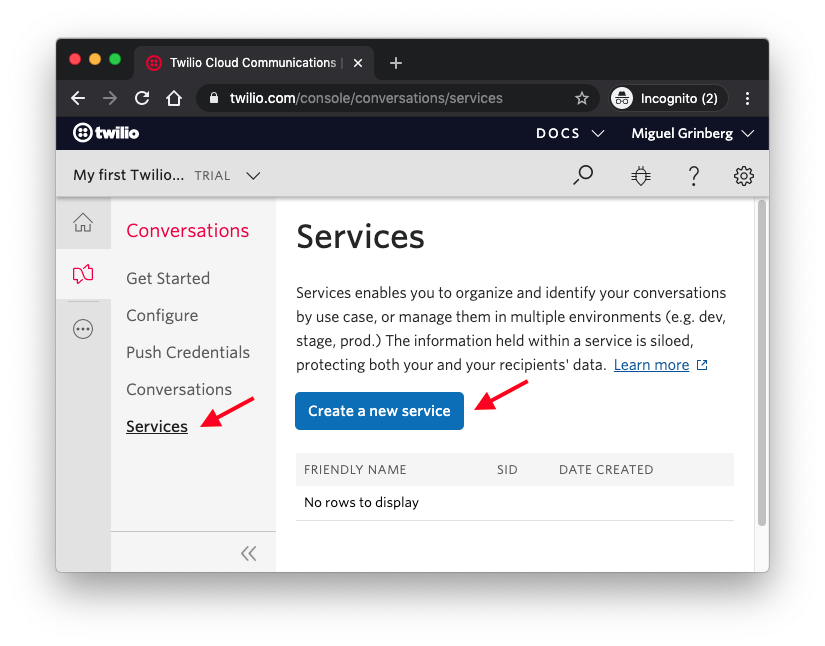Open settings with the gear icon
This screenshot has width=825, height=646.
pos(743,176)
